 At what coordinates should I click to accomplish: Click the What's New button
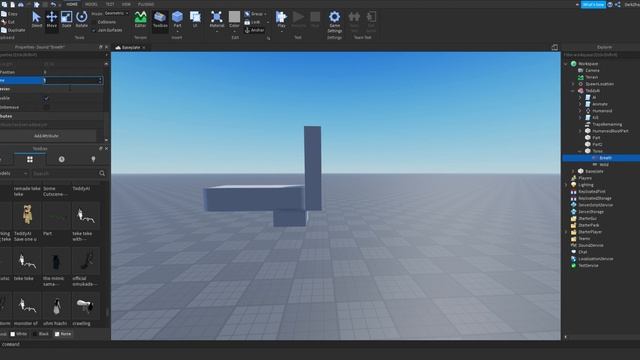point(593,4)
